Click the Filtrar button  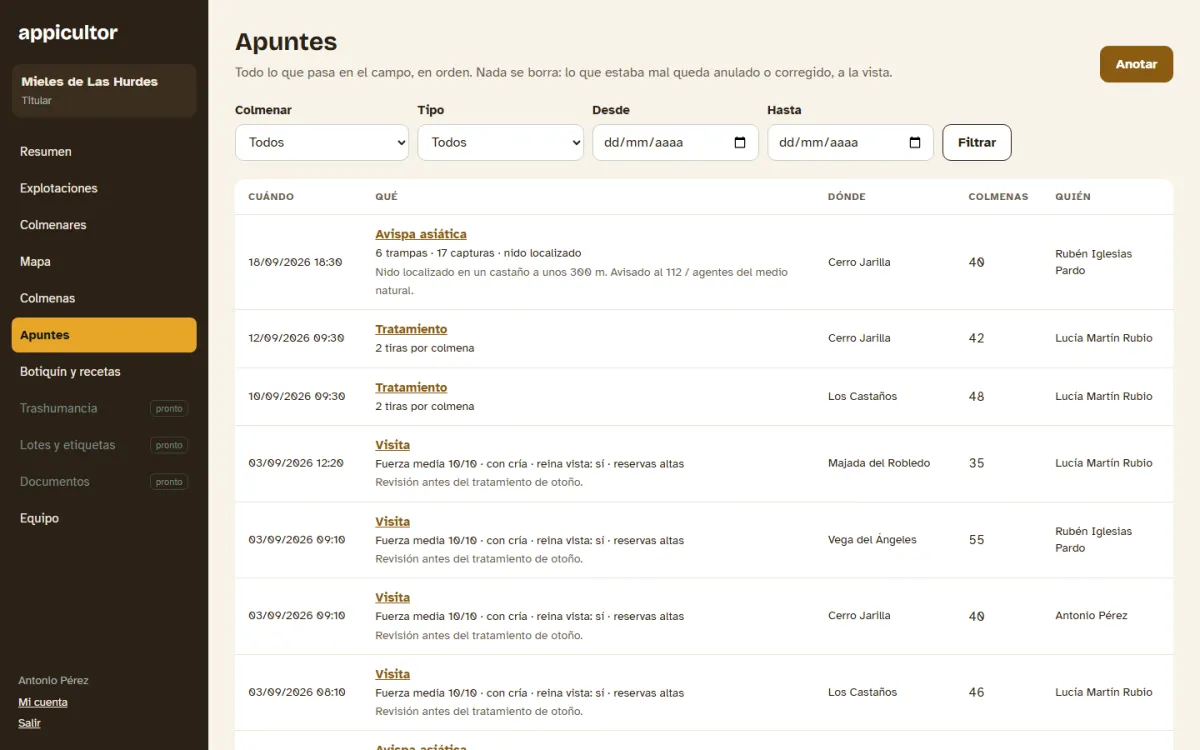coord(977,142)
